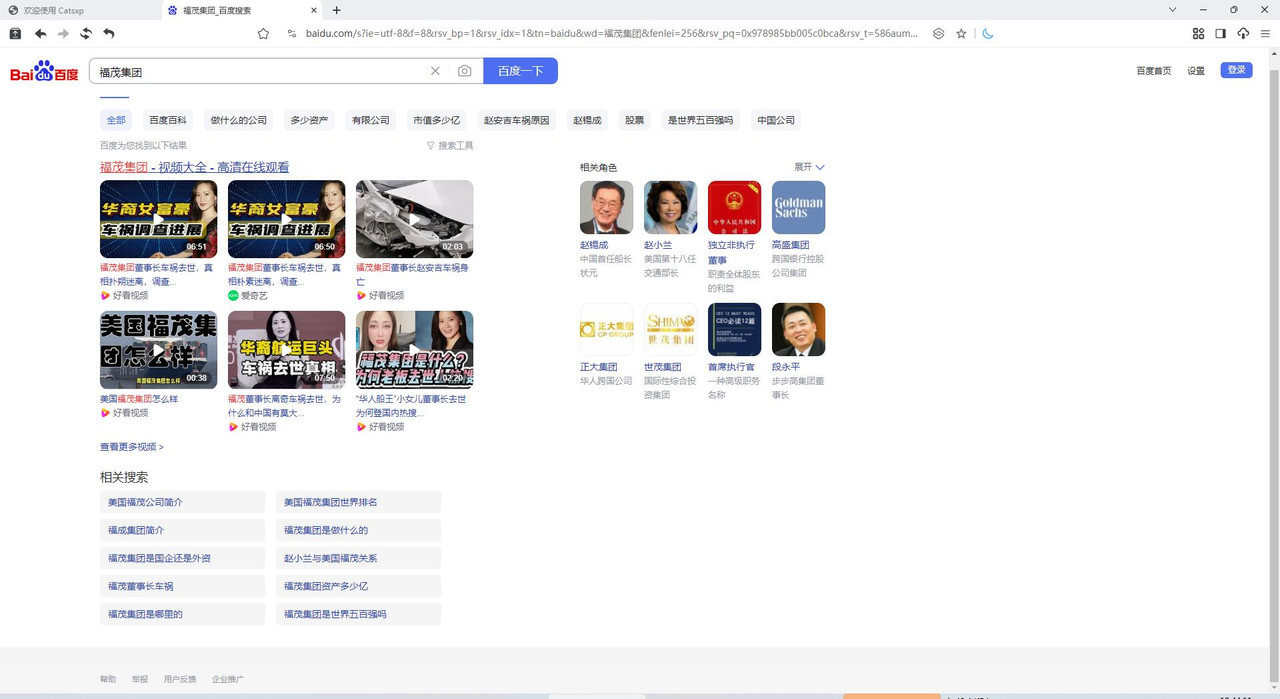
Task: Open the shield icon in the address bar
Action: pyautogui.click(x=938, y=33)
